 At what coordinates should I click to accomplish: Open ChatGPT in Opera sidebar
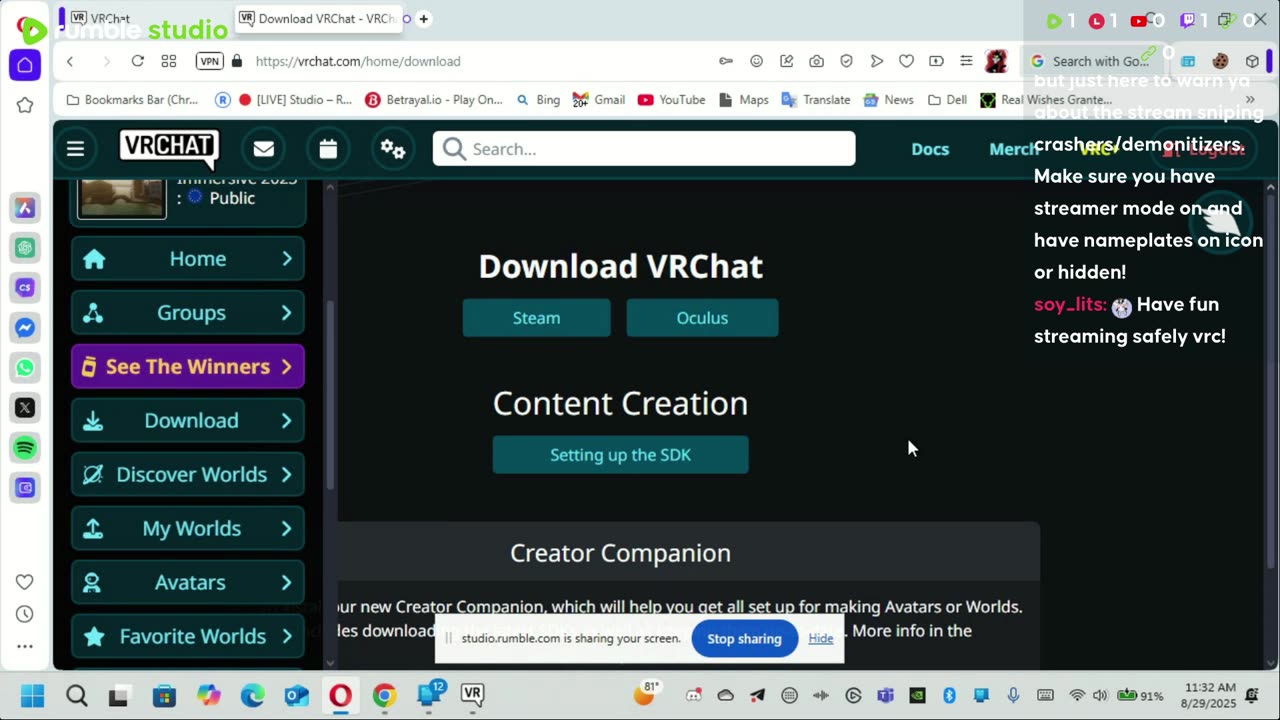tap(25, 248)
